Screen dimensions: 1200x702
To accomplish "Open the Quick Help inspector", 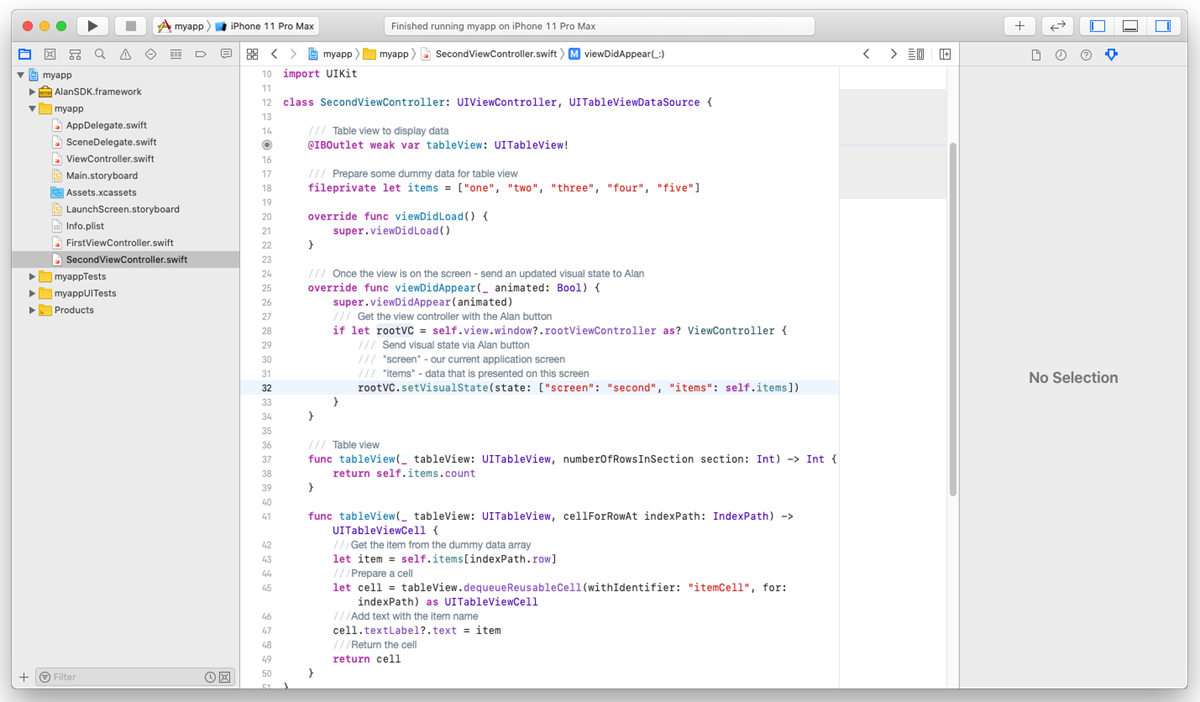I will click(1086, 53).
